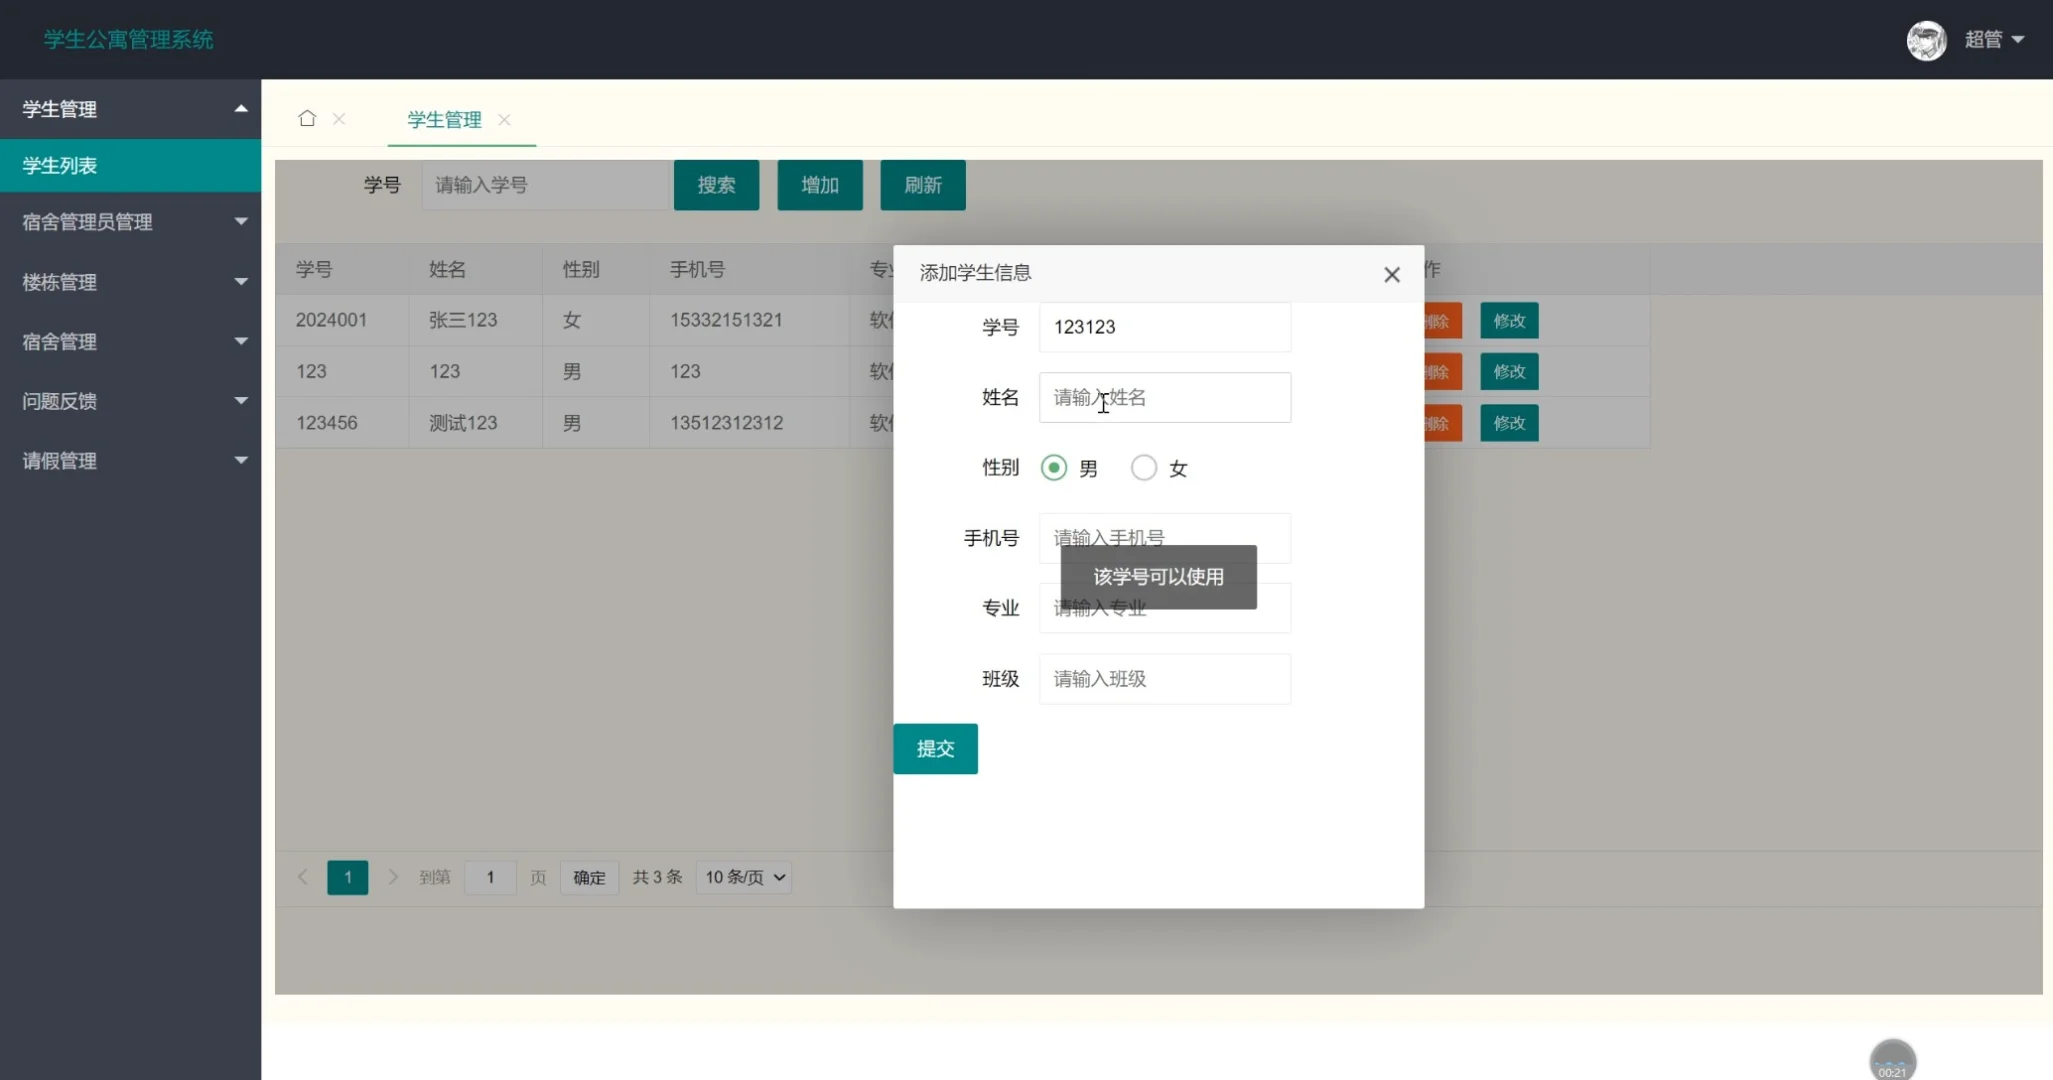This screenshot has height=1080, width=2053.
Task: Select the 女 gender radio button
Action: point(1143,467)
